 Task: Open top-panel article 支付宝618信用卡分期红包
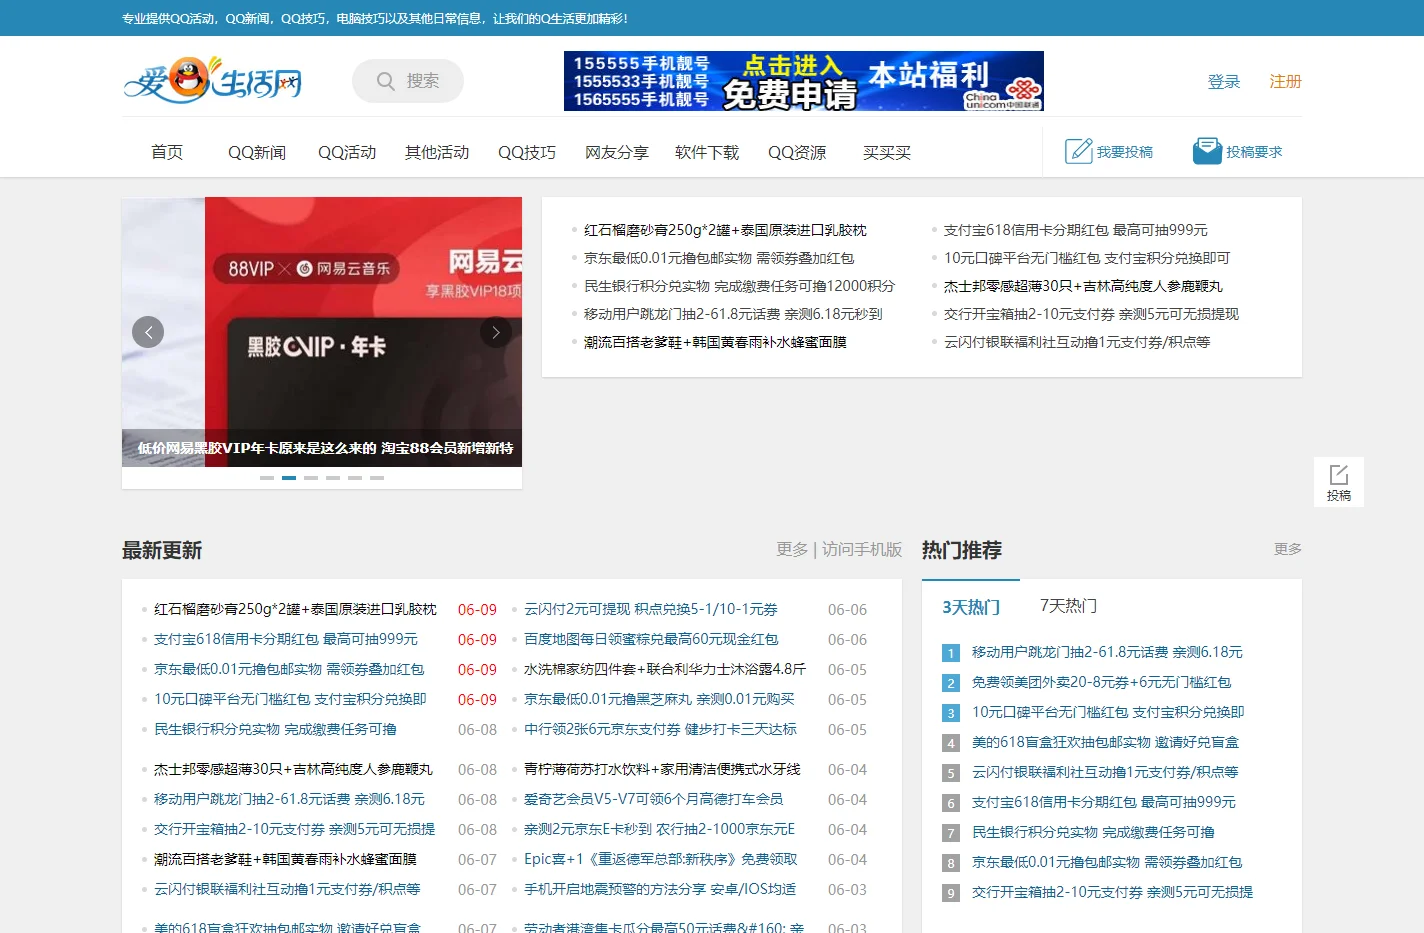pyautogui.click(x=1076, y=230)
